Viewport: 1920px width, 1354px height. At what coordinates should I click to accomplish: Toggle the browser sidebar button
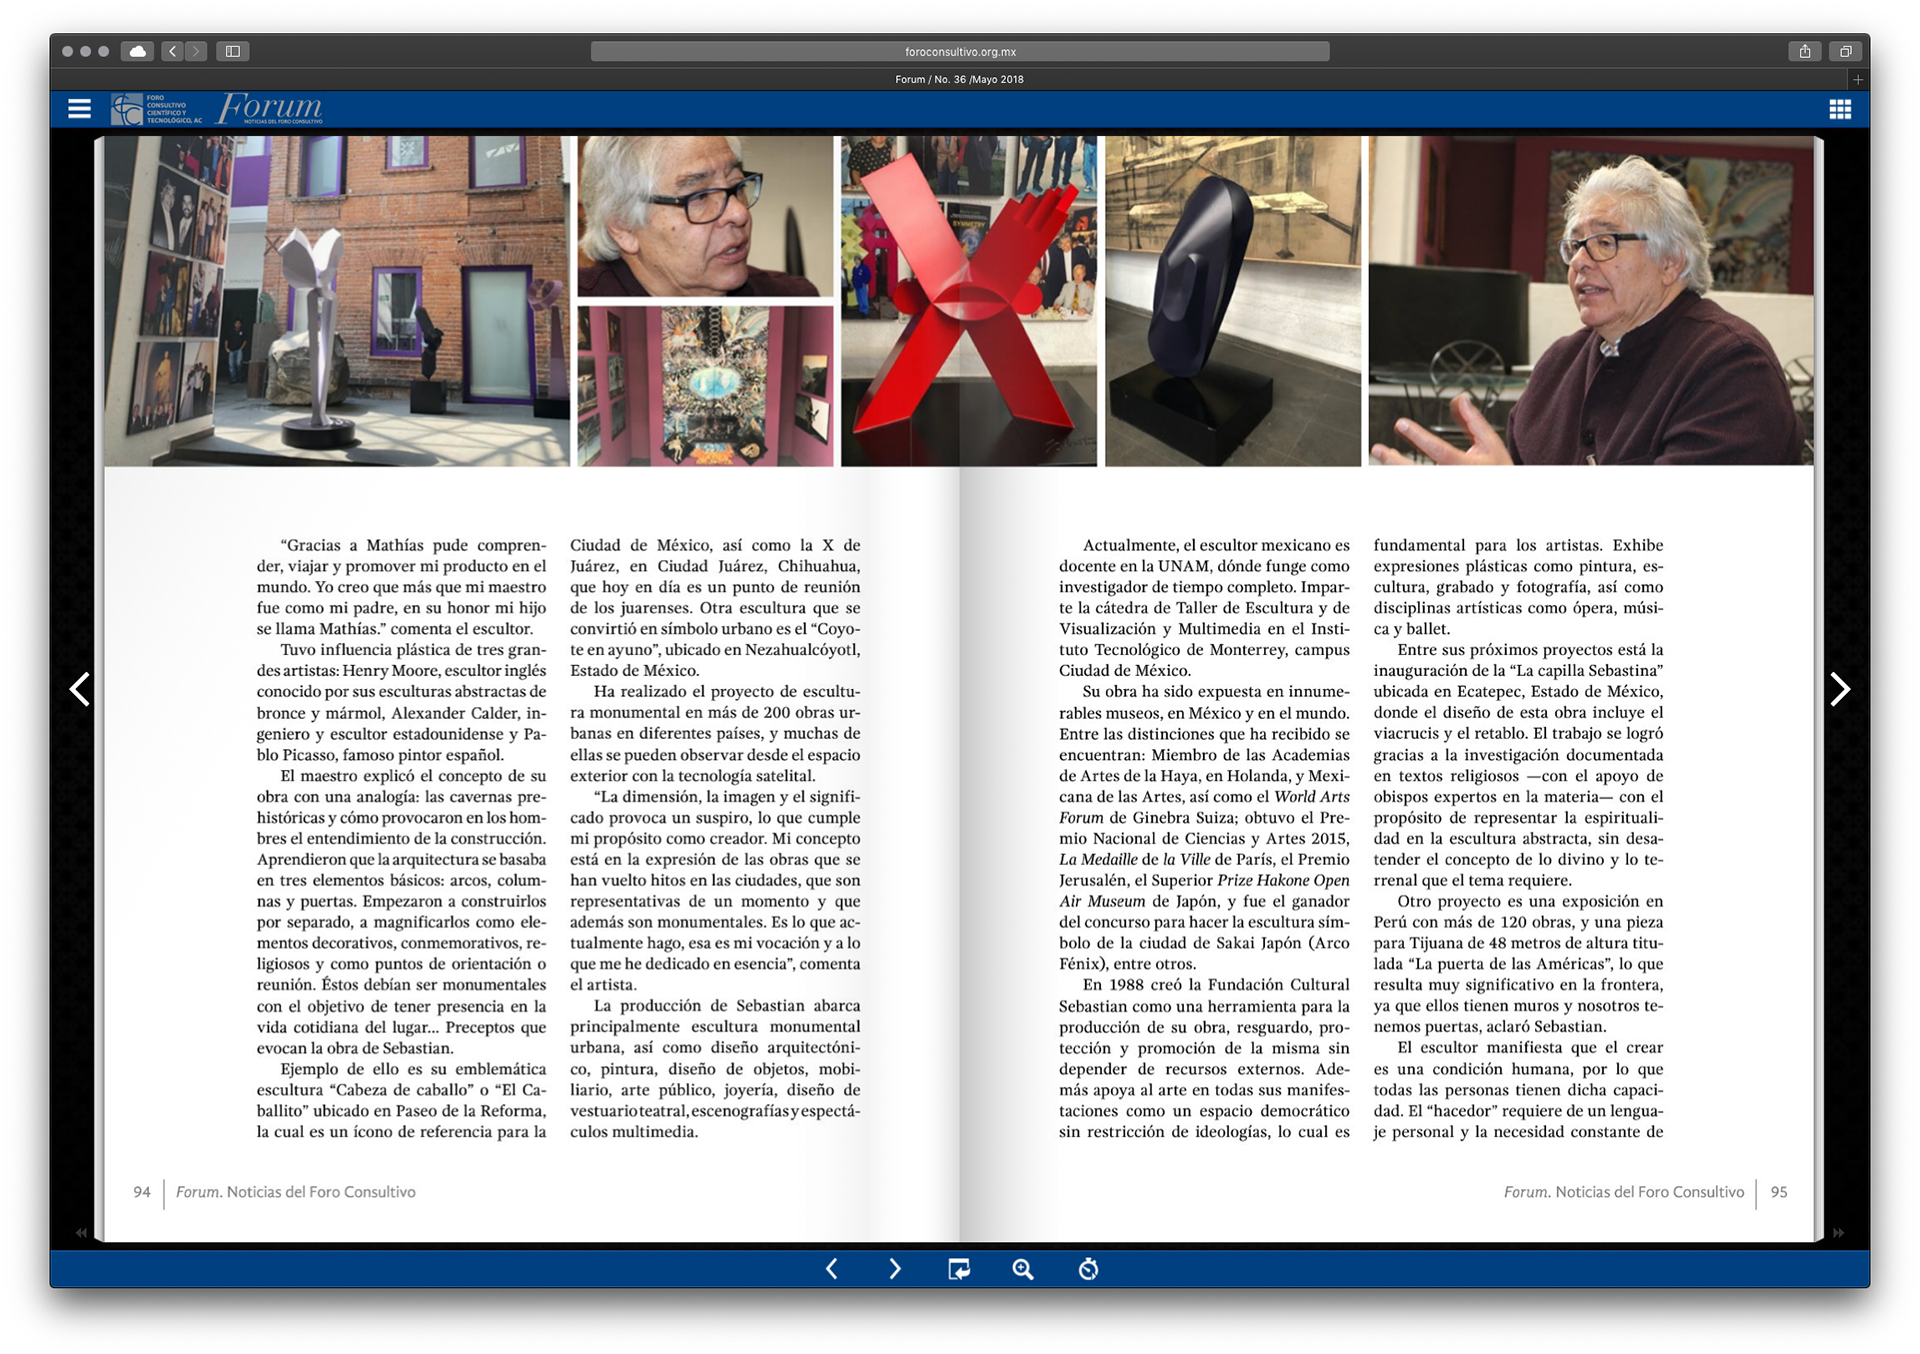pyautogui.click(x=233, y=51)
